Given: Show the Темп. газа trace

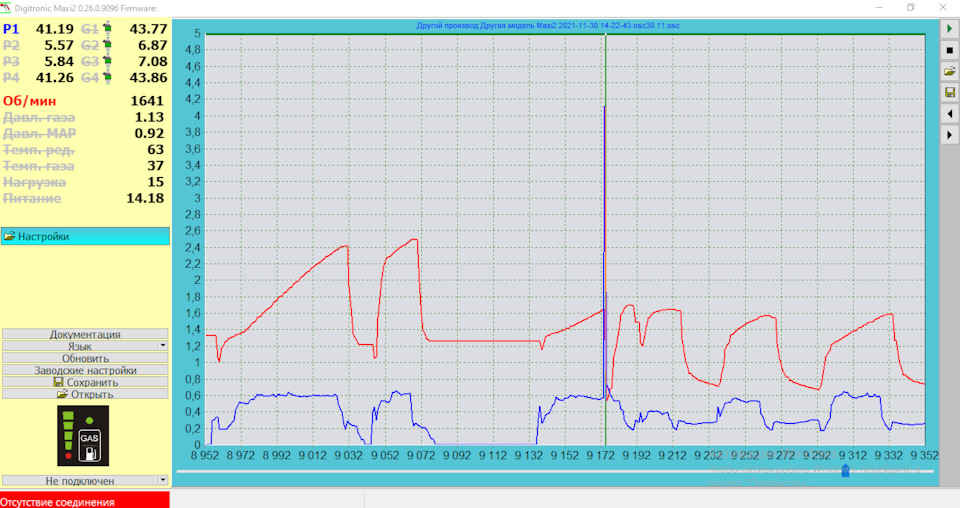Looking at the screenshot, I should pos(39,166).
